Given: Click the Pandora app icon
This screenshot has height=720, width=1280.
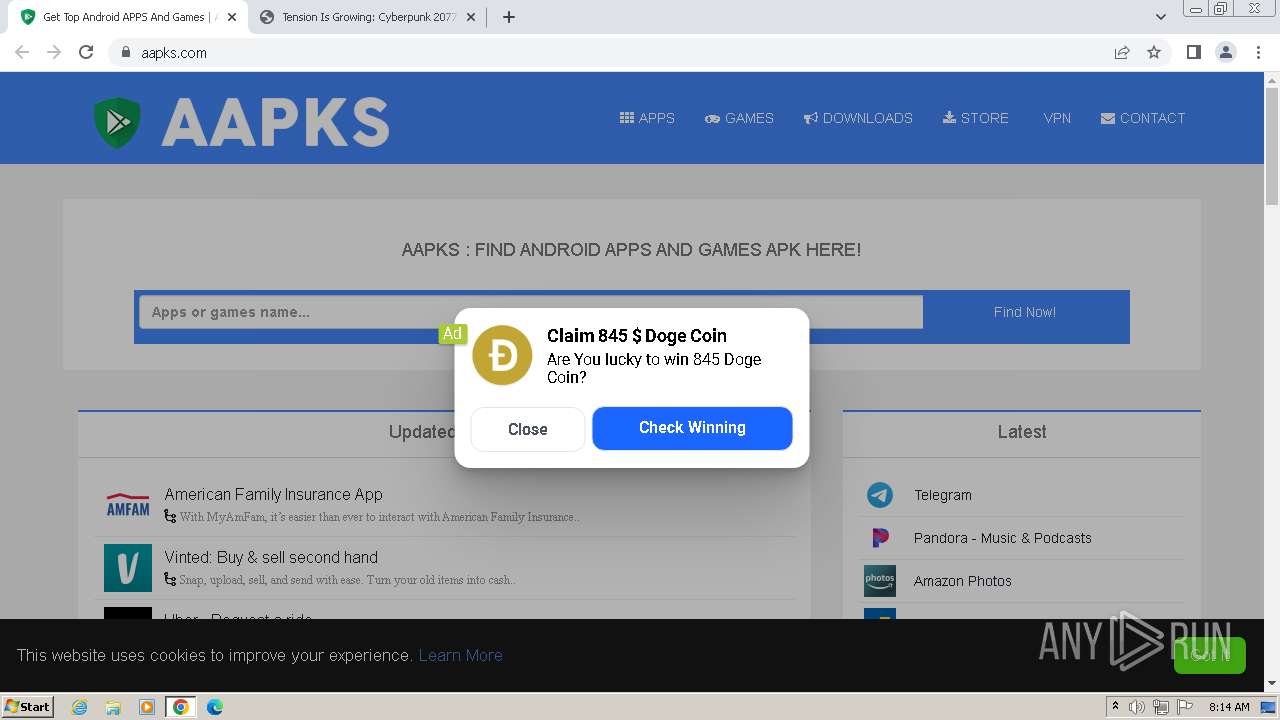Looking at the screenshot, I should [x=880, y=538].
